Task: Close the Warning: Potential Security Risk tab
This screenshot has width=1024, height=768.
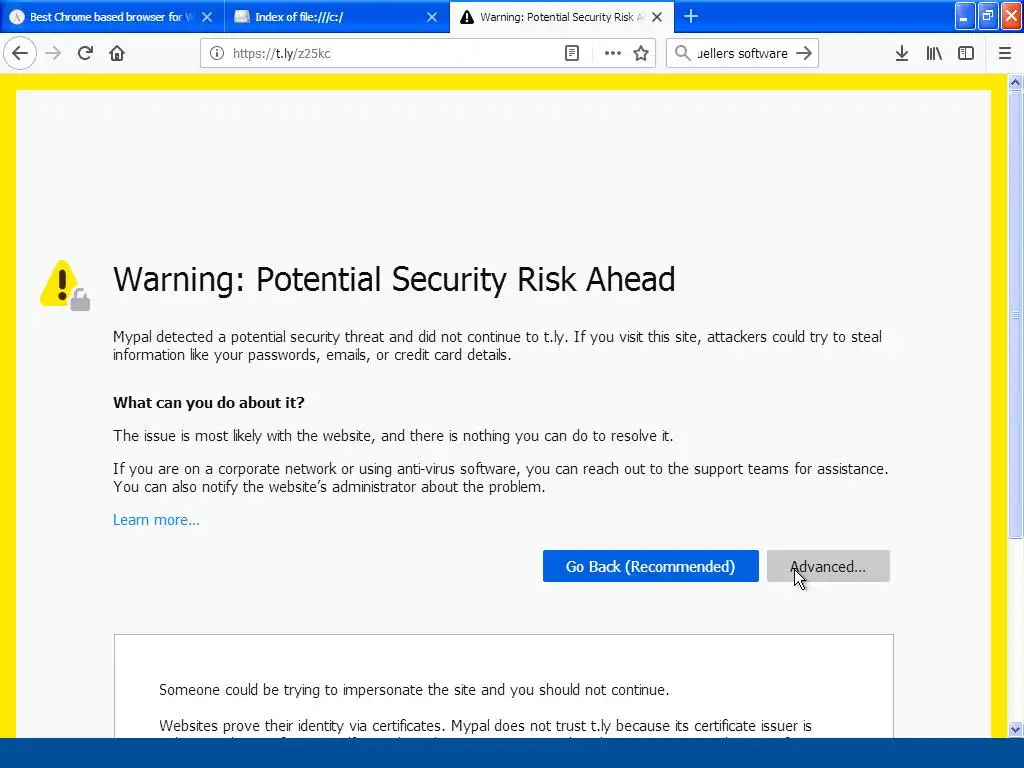Action: click(658, 17)
